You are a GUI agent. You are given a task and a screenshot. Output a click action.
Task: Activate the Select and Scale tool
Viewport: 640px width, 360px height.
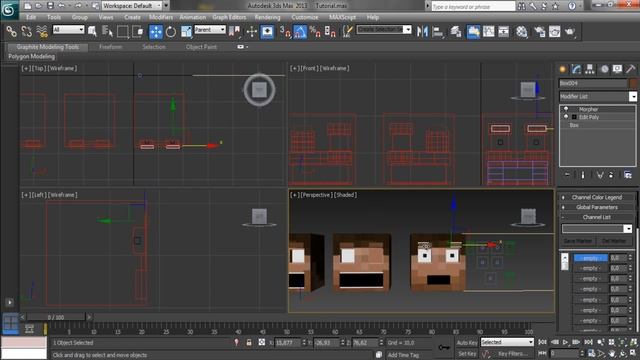click(186, 31)
